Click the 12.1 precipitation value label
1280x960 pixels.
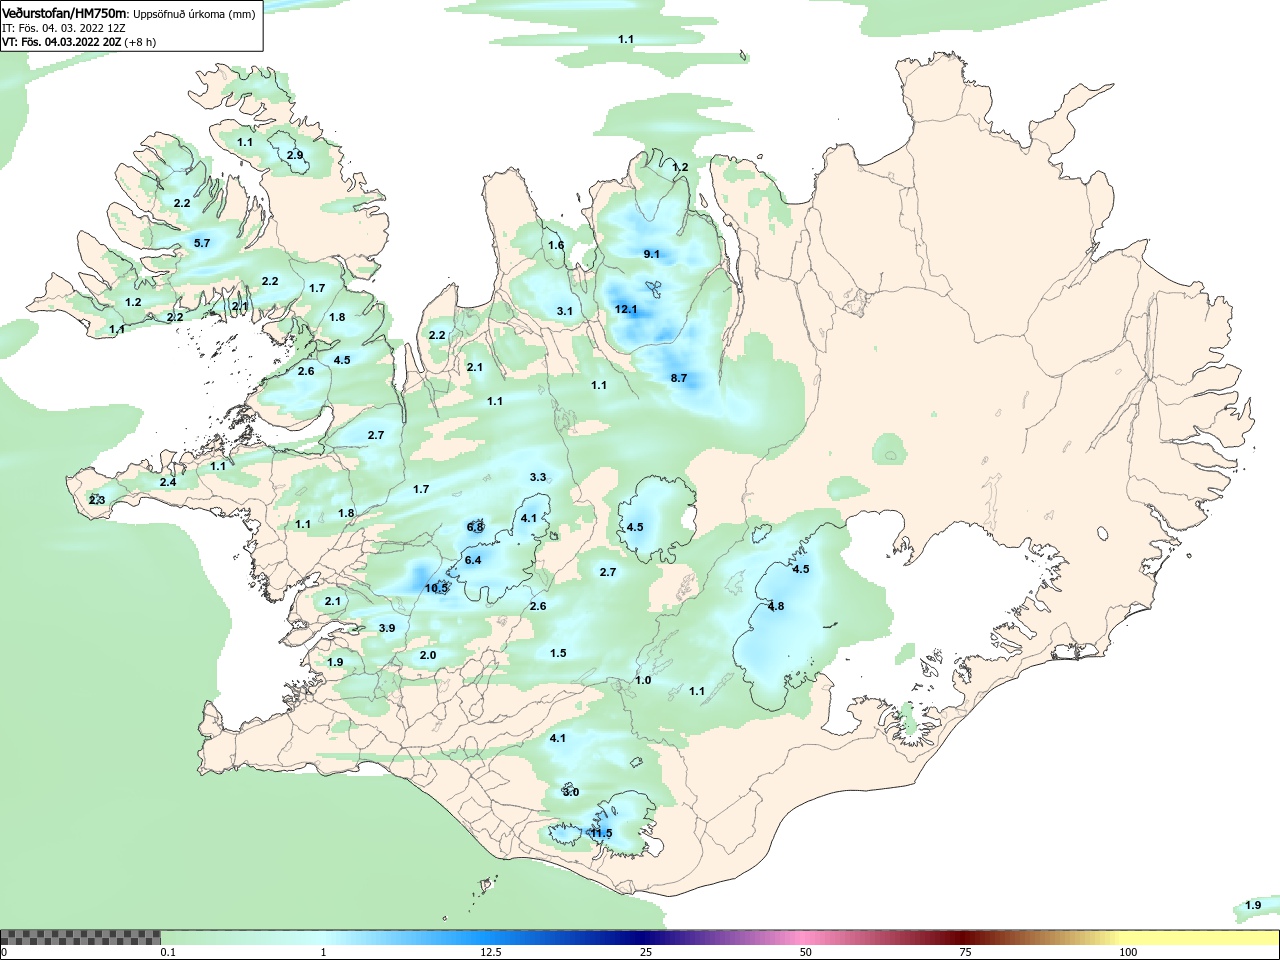point(626,309)
